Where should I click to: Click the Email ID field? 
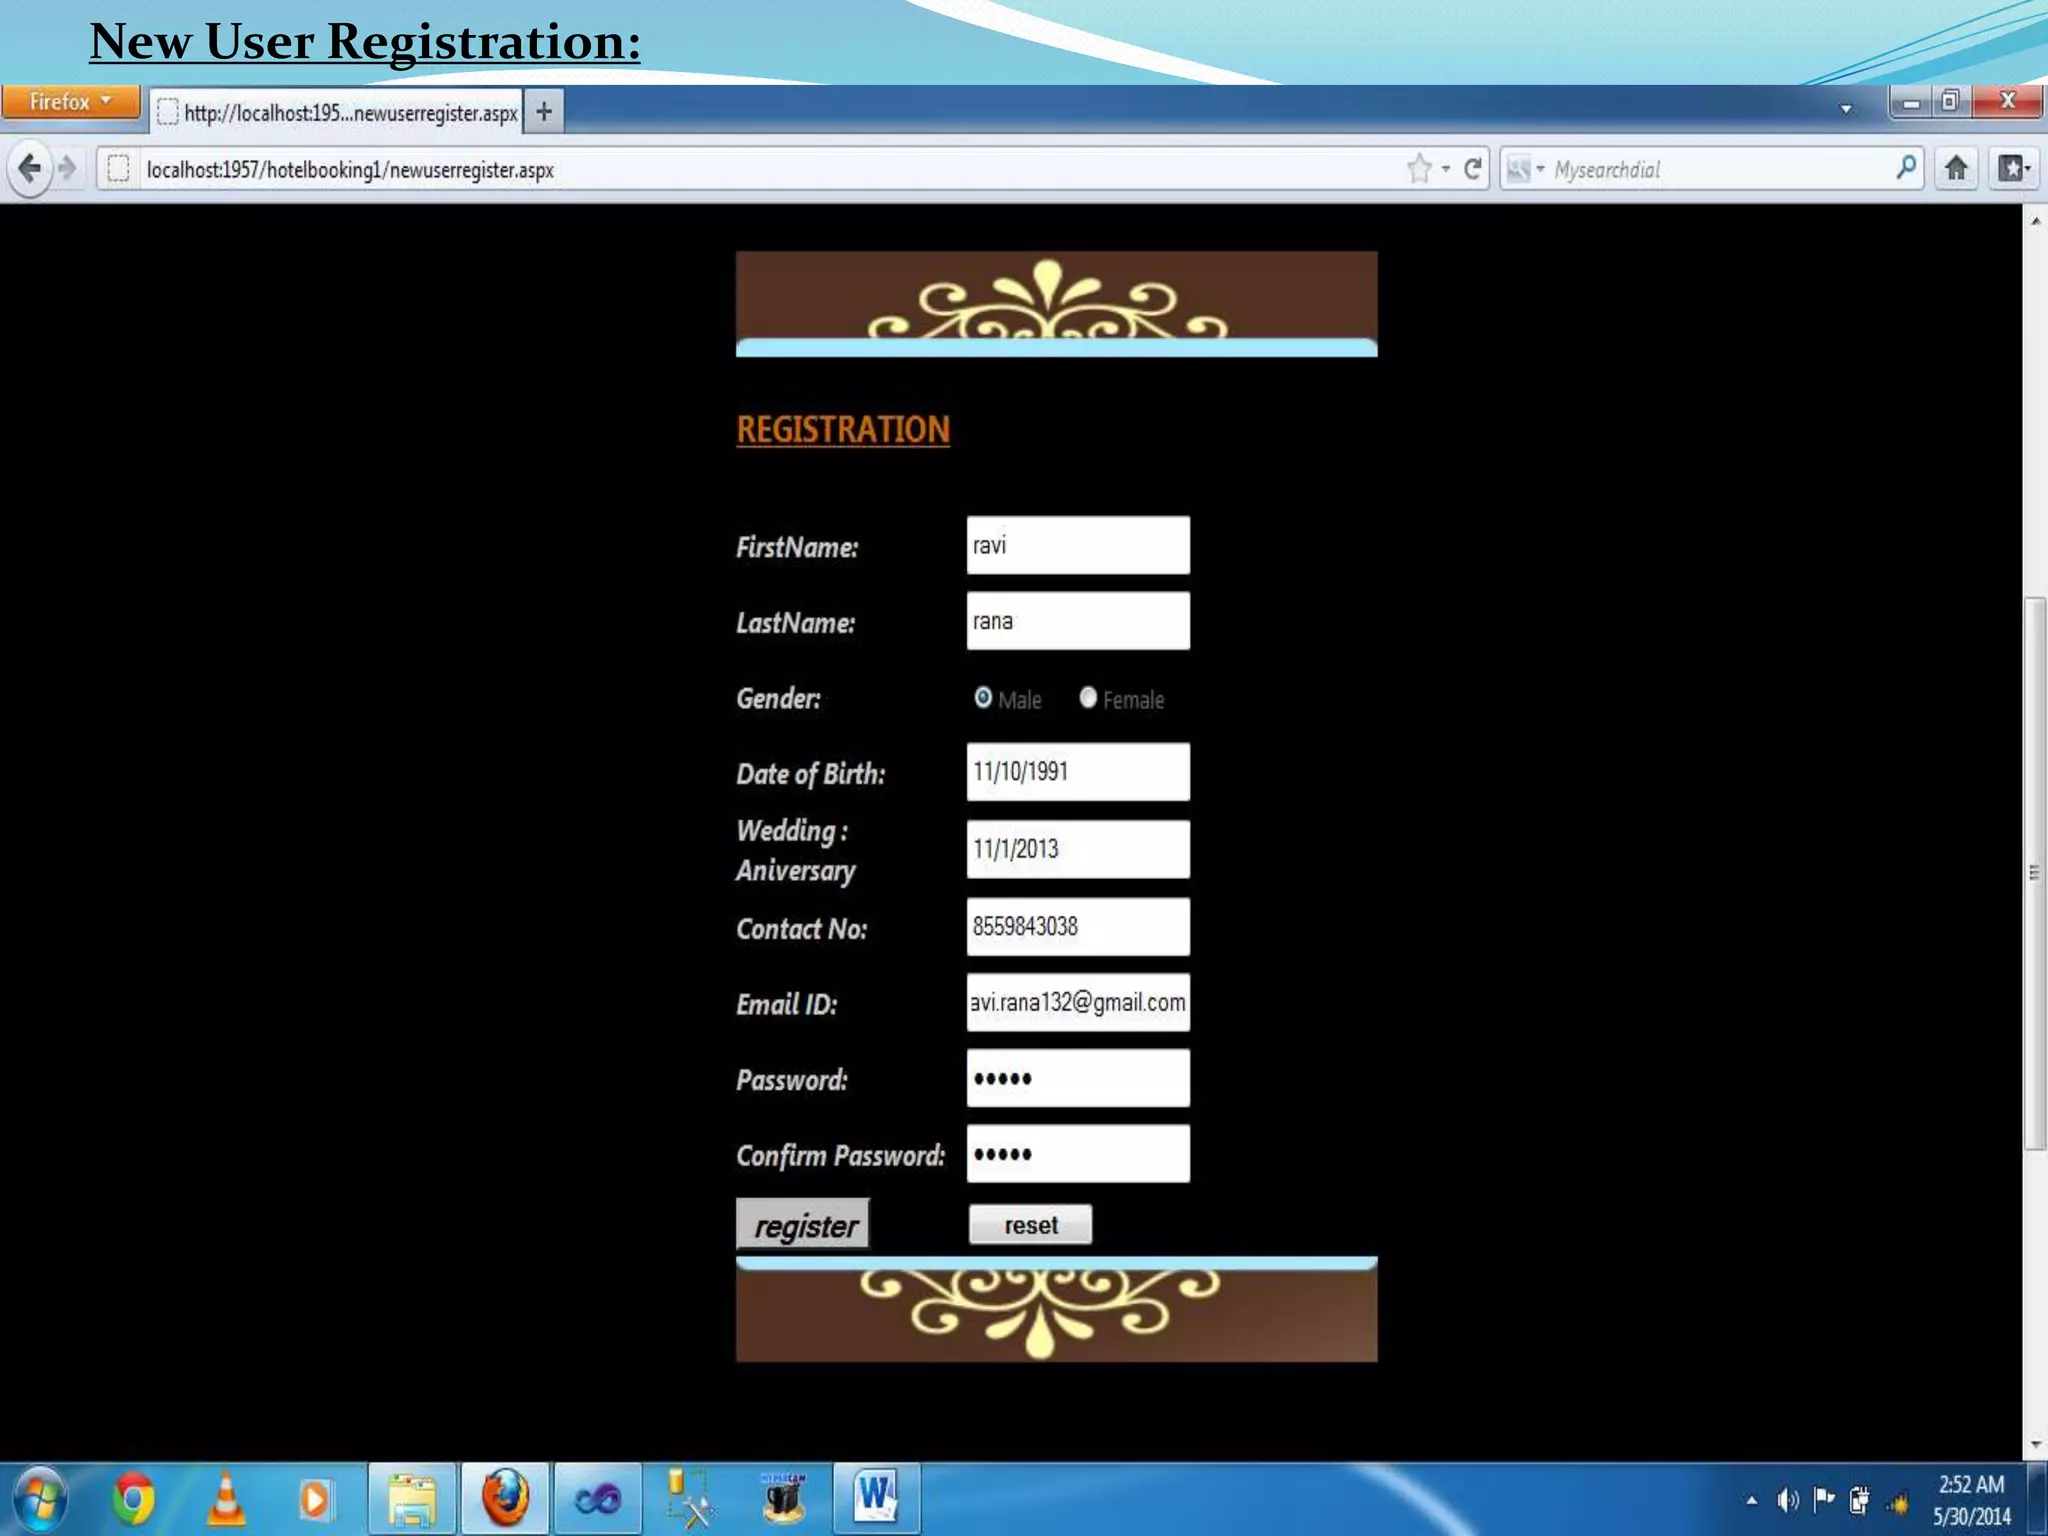coord(1078,1002)
